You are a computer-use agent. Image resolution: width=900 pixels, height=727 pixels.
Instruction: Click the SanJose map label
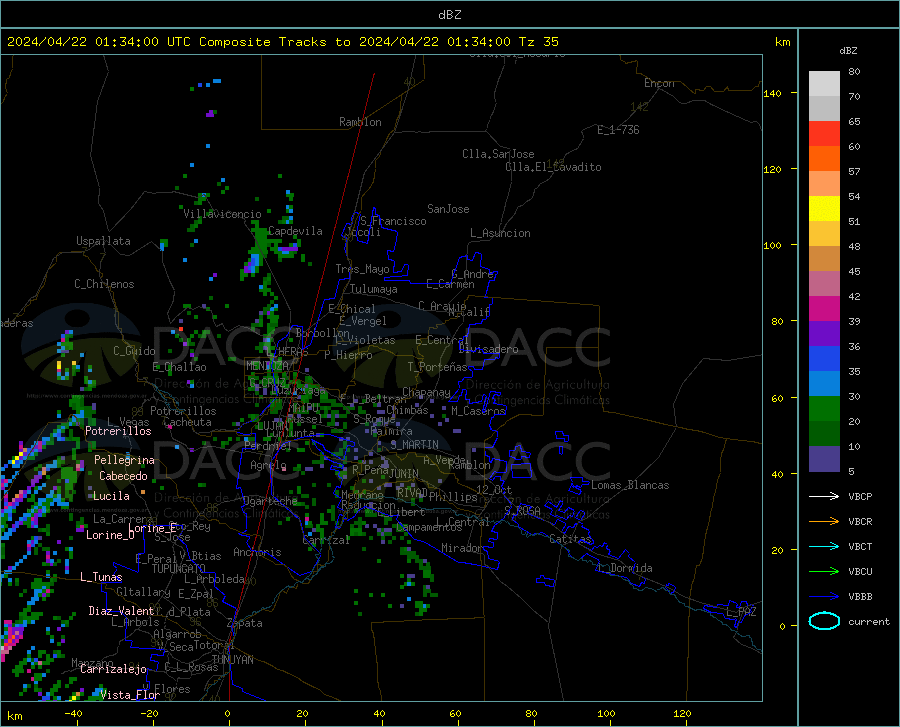point(448,209)
